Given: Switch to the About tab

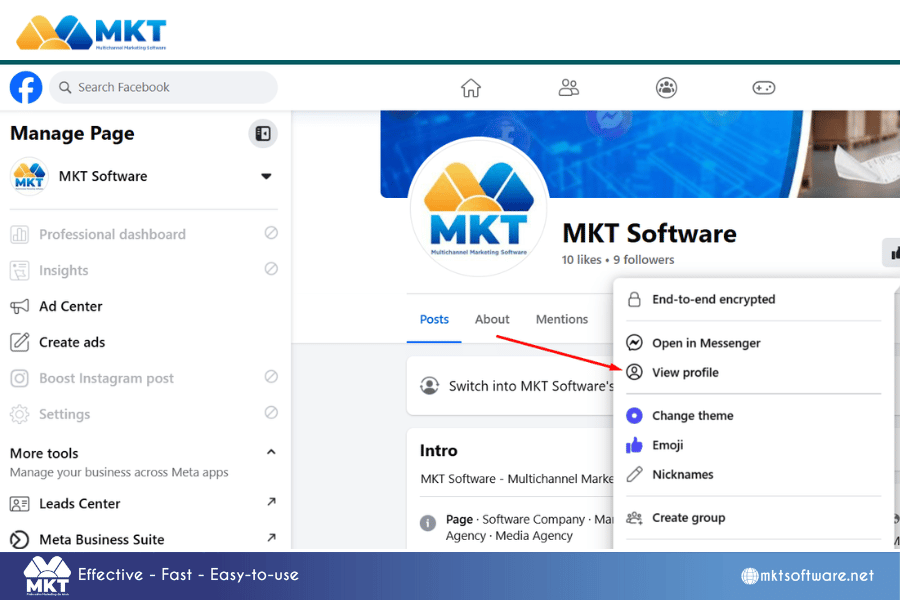Looking at the screenshot, I should (492, 319).
